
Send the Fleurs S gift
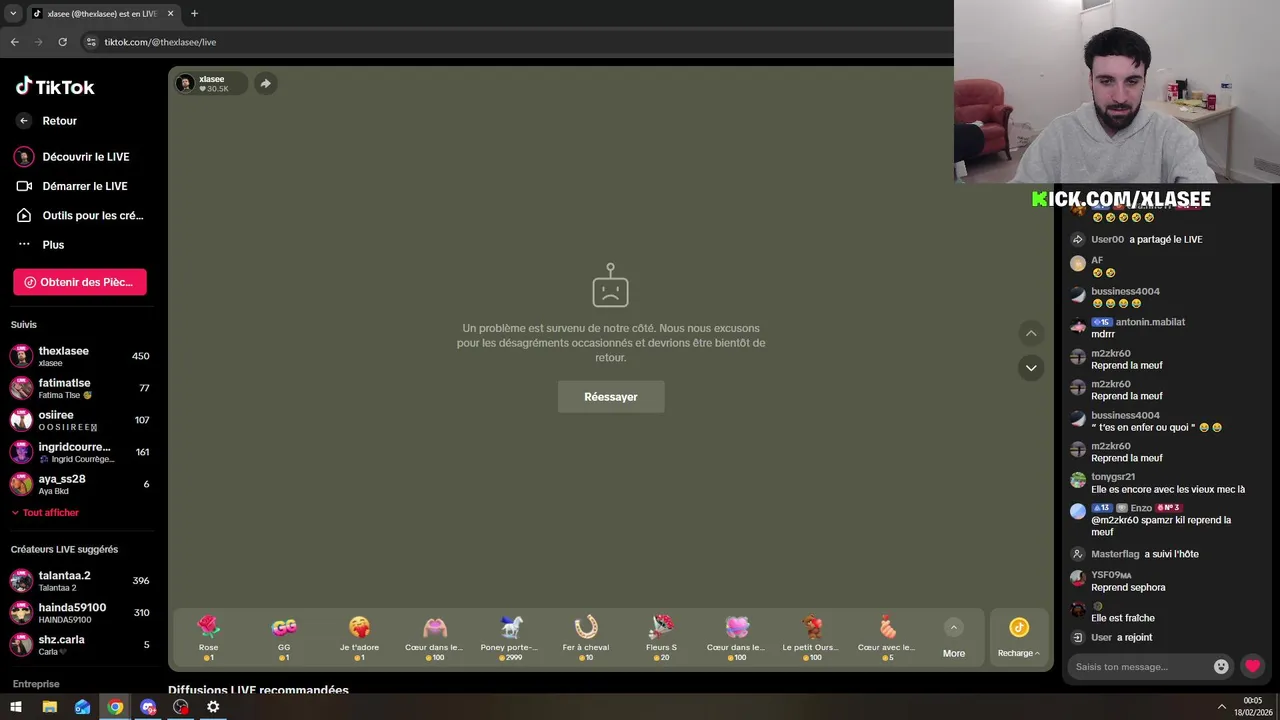click(661, 637)
